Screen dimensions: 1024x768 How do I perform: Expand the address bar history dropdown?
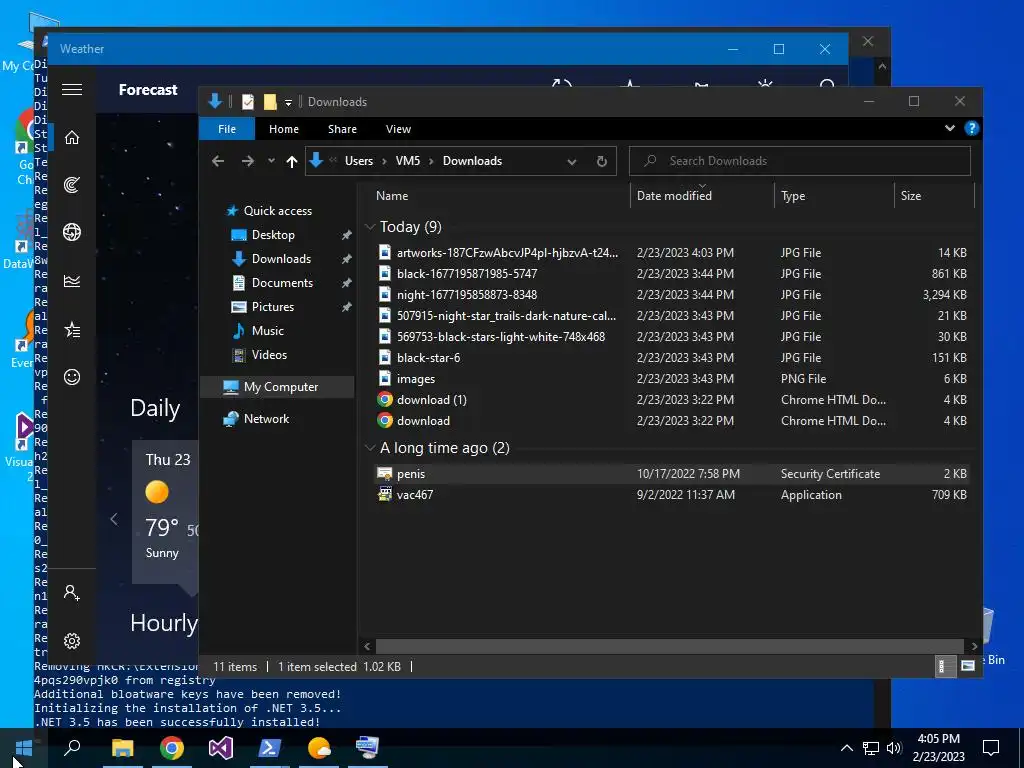click(x=571, y=161)
